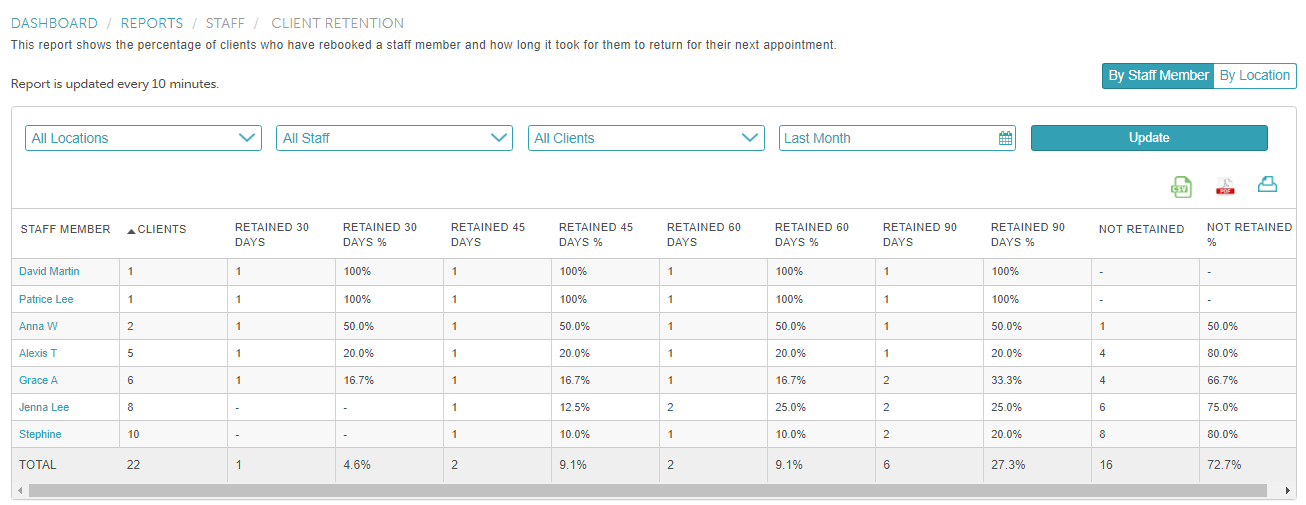
Task: Go to Dashboard breadcrumb
Action: 54,23
